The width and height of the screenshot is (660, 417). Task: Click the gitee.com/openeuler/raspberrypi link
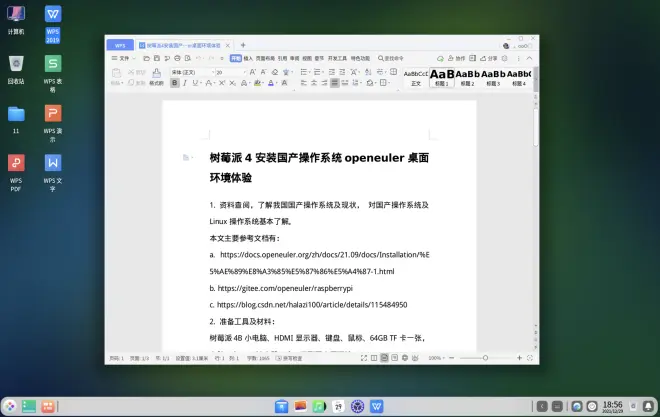[x=285, y=288]
